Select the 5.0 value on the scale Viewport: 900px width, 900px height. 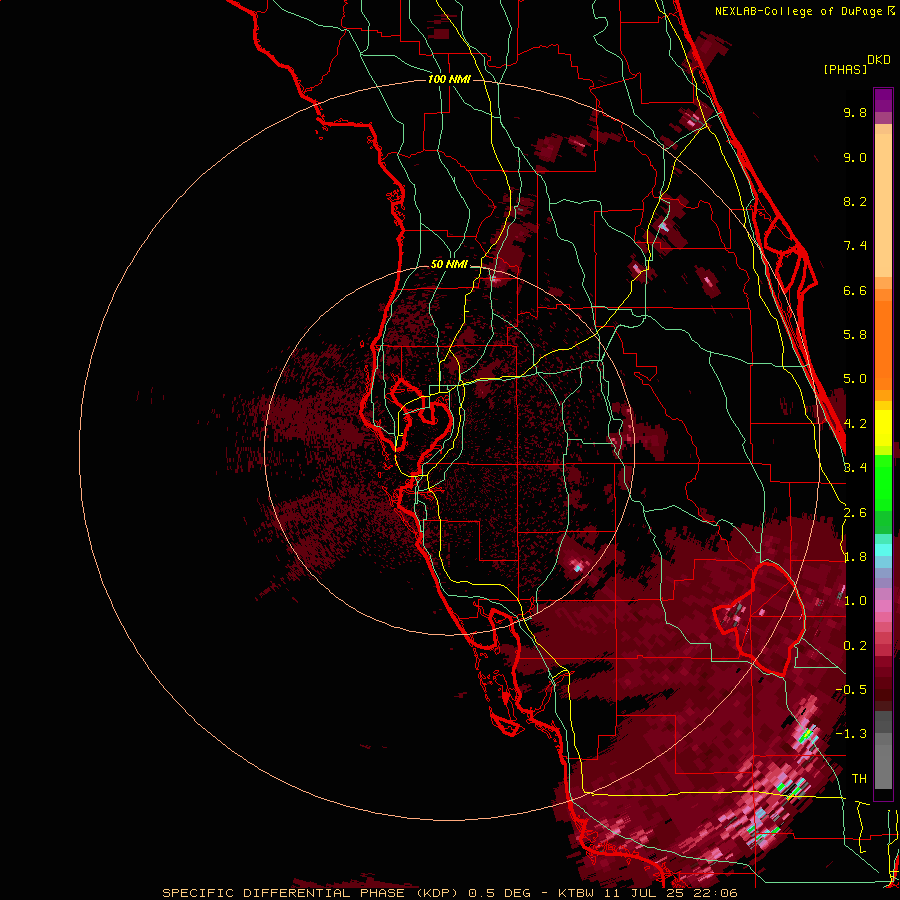coord(855,379)
